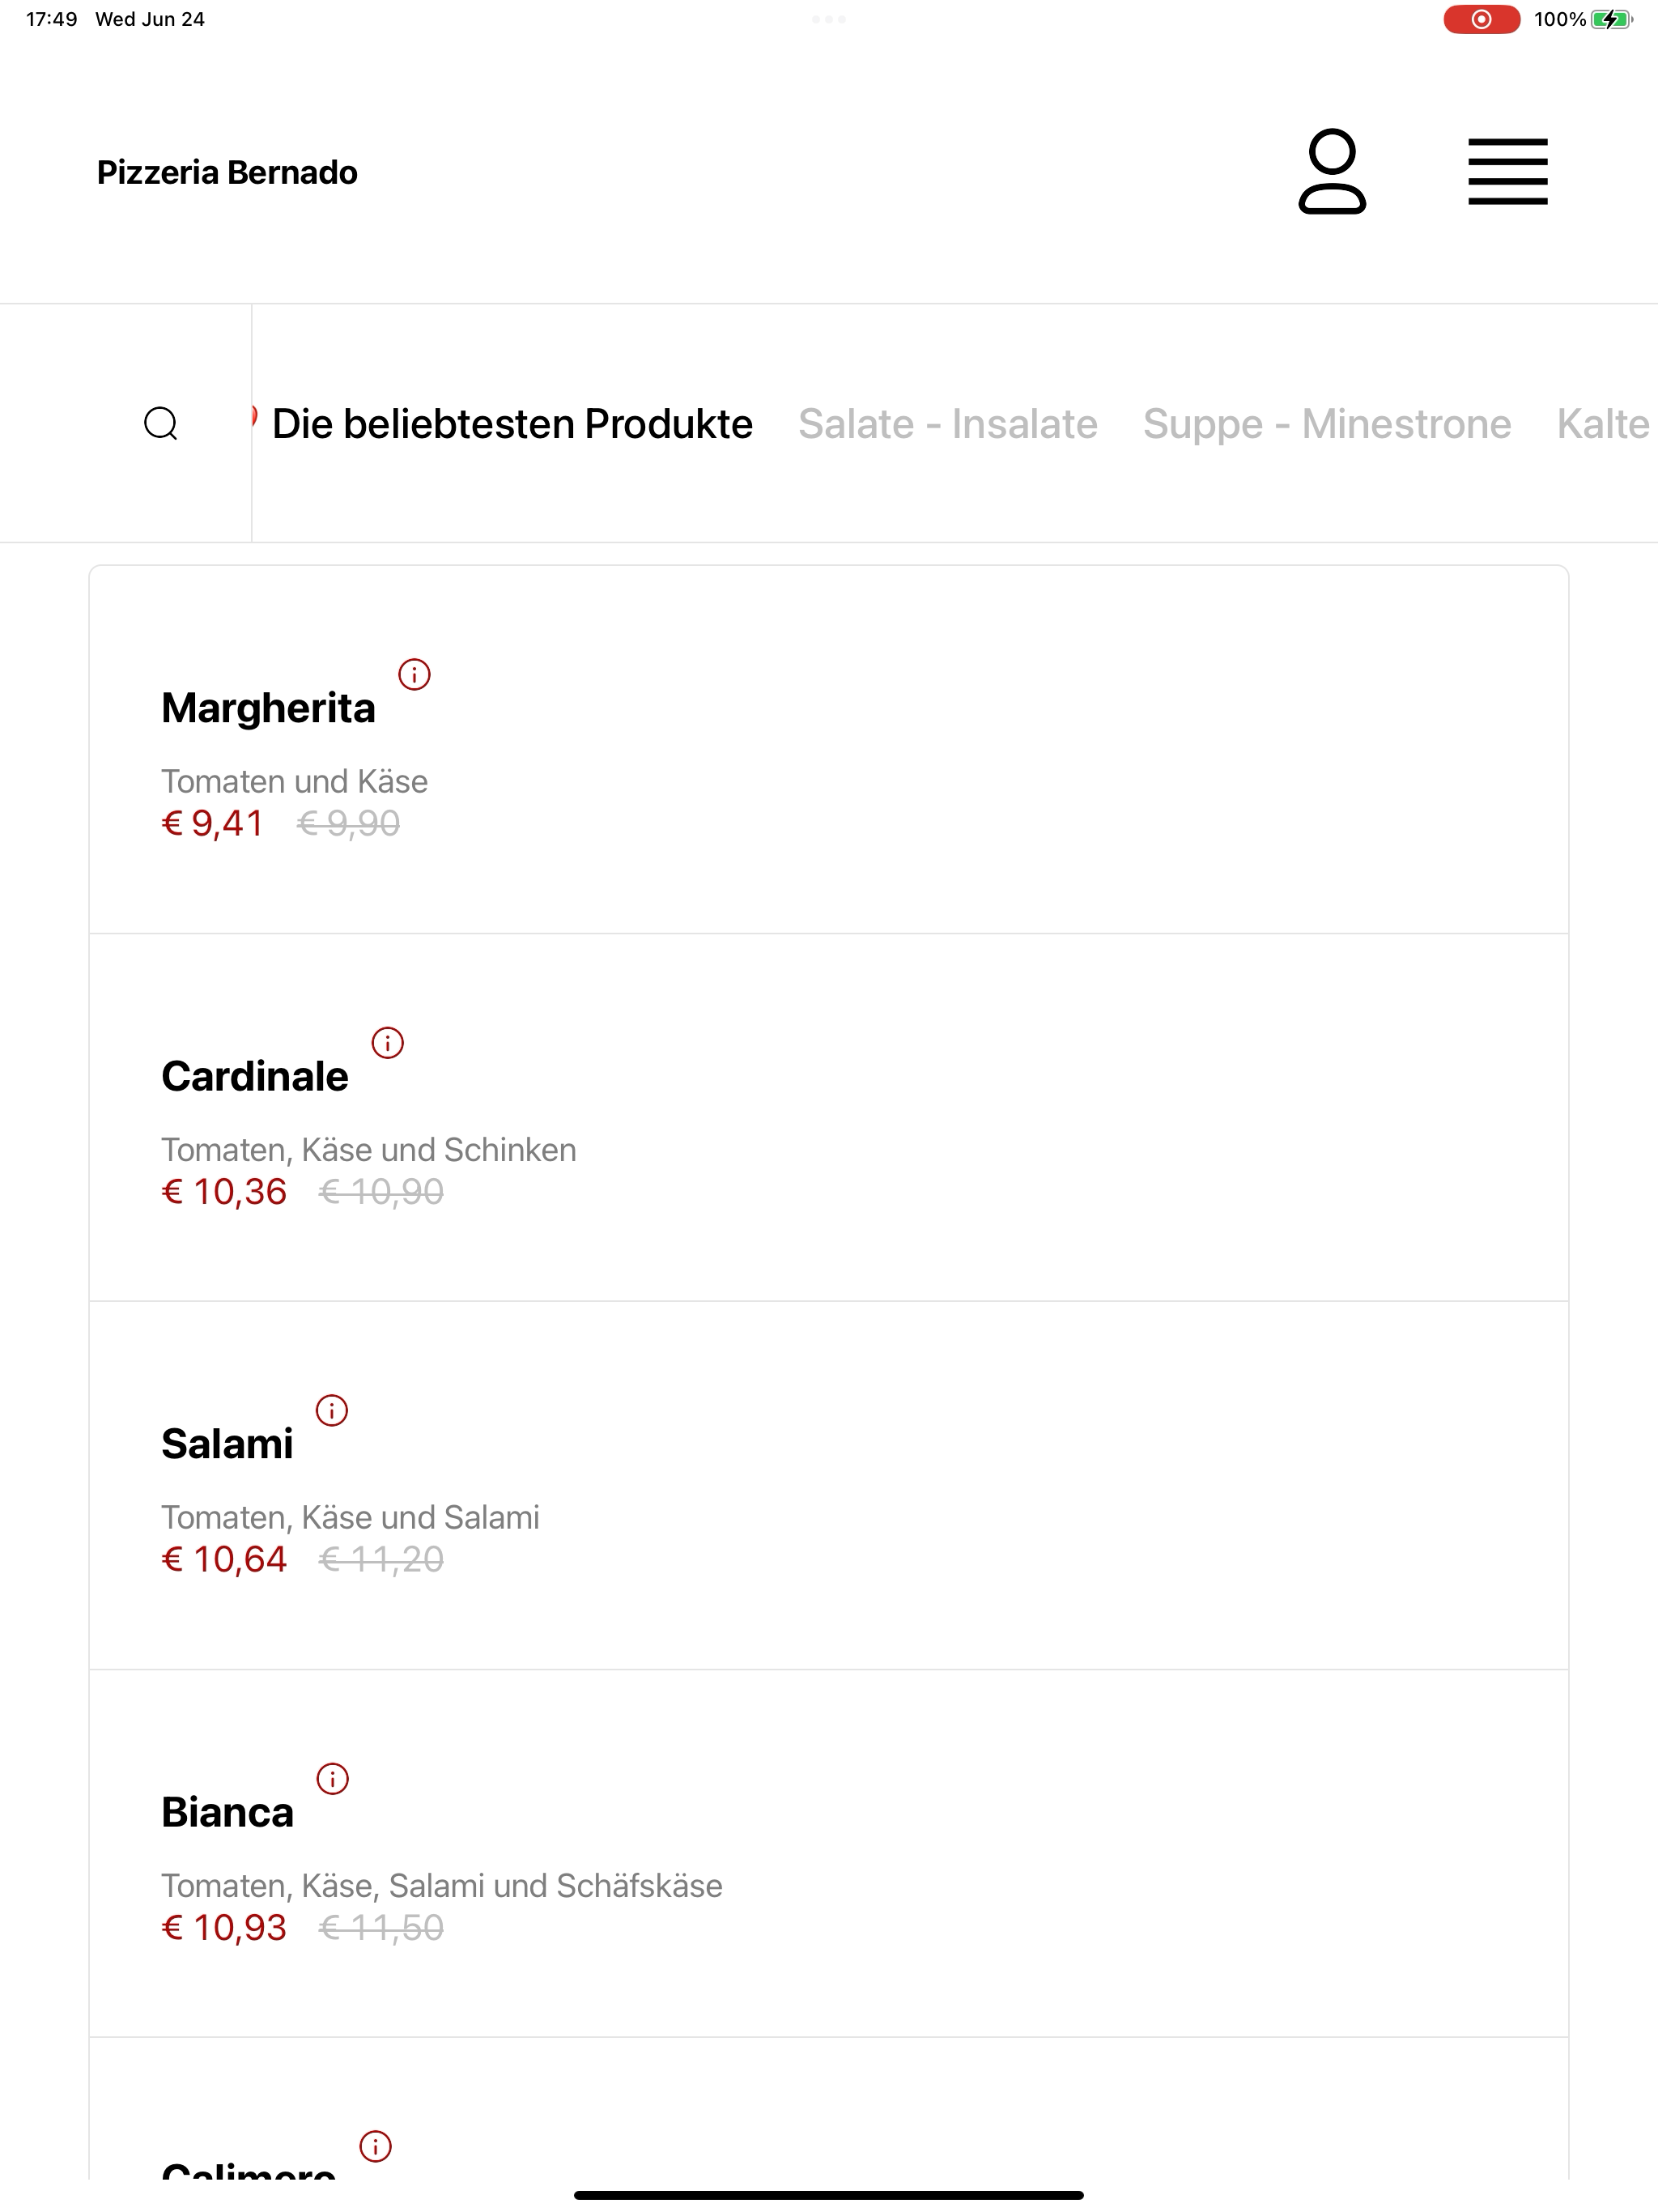The image size is (1658, 2212).
Task: Tap the Cardinale price € 10,36
Action: 225,1191
